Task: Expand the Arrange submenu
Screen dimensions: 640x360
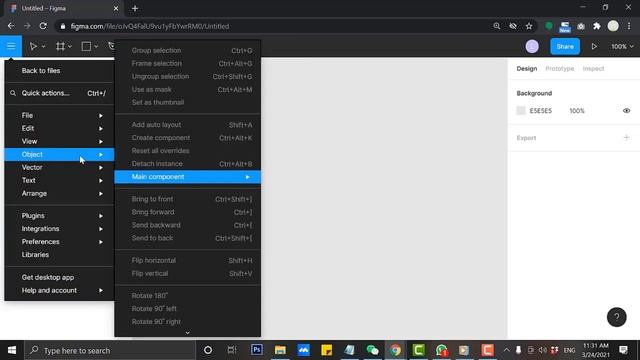Action: click(59, 193)
